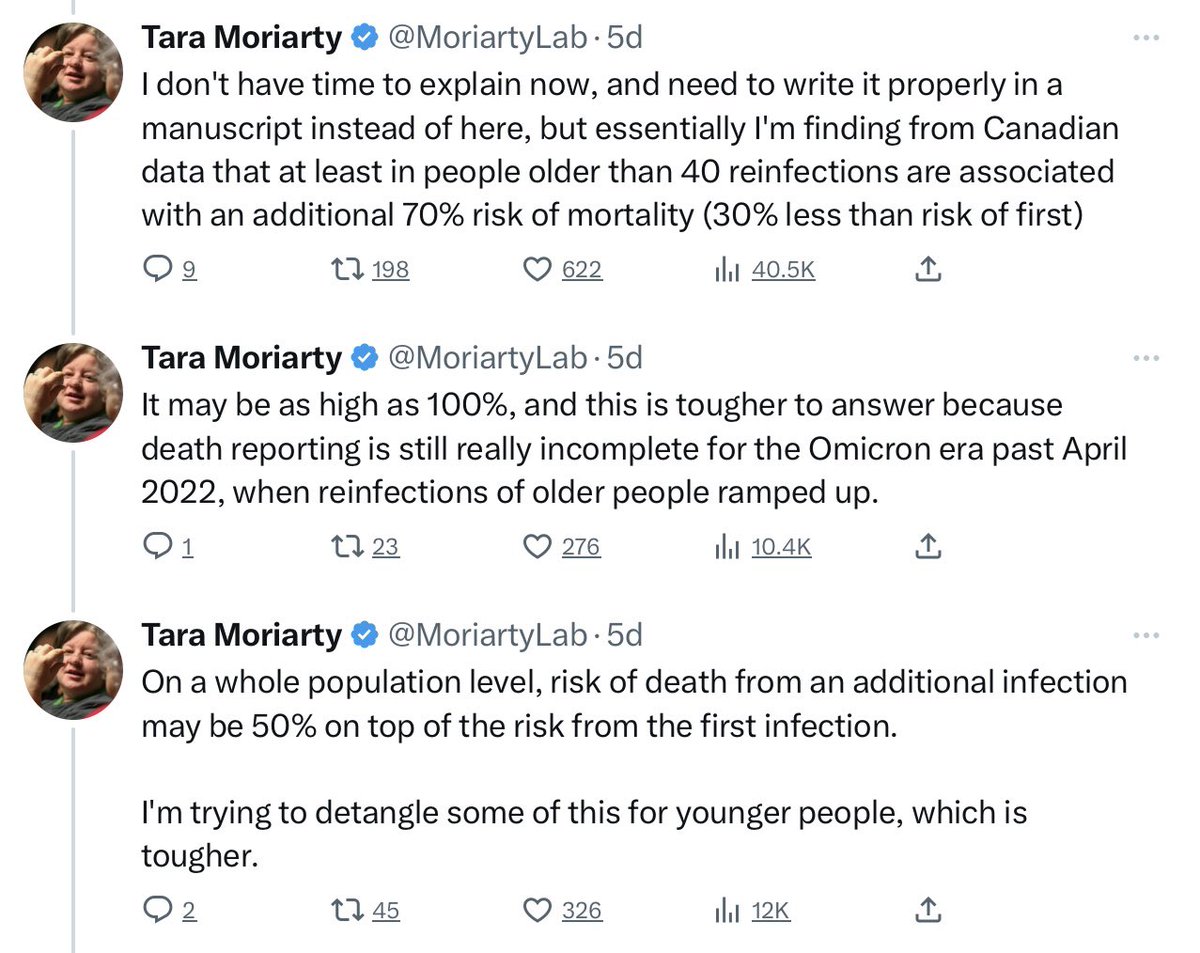View analytics showing 12K views
This screenshot has width=1200, height=953.
coord(752,910)
